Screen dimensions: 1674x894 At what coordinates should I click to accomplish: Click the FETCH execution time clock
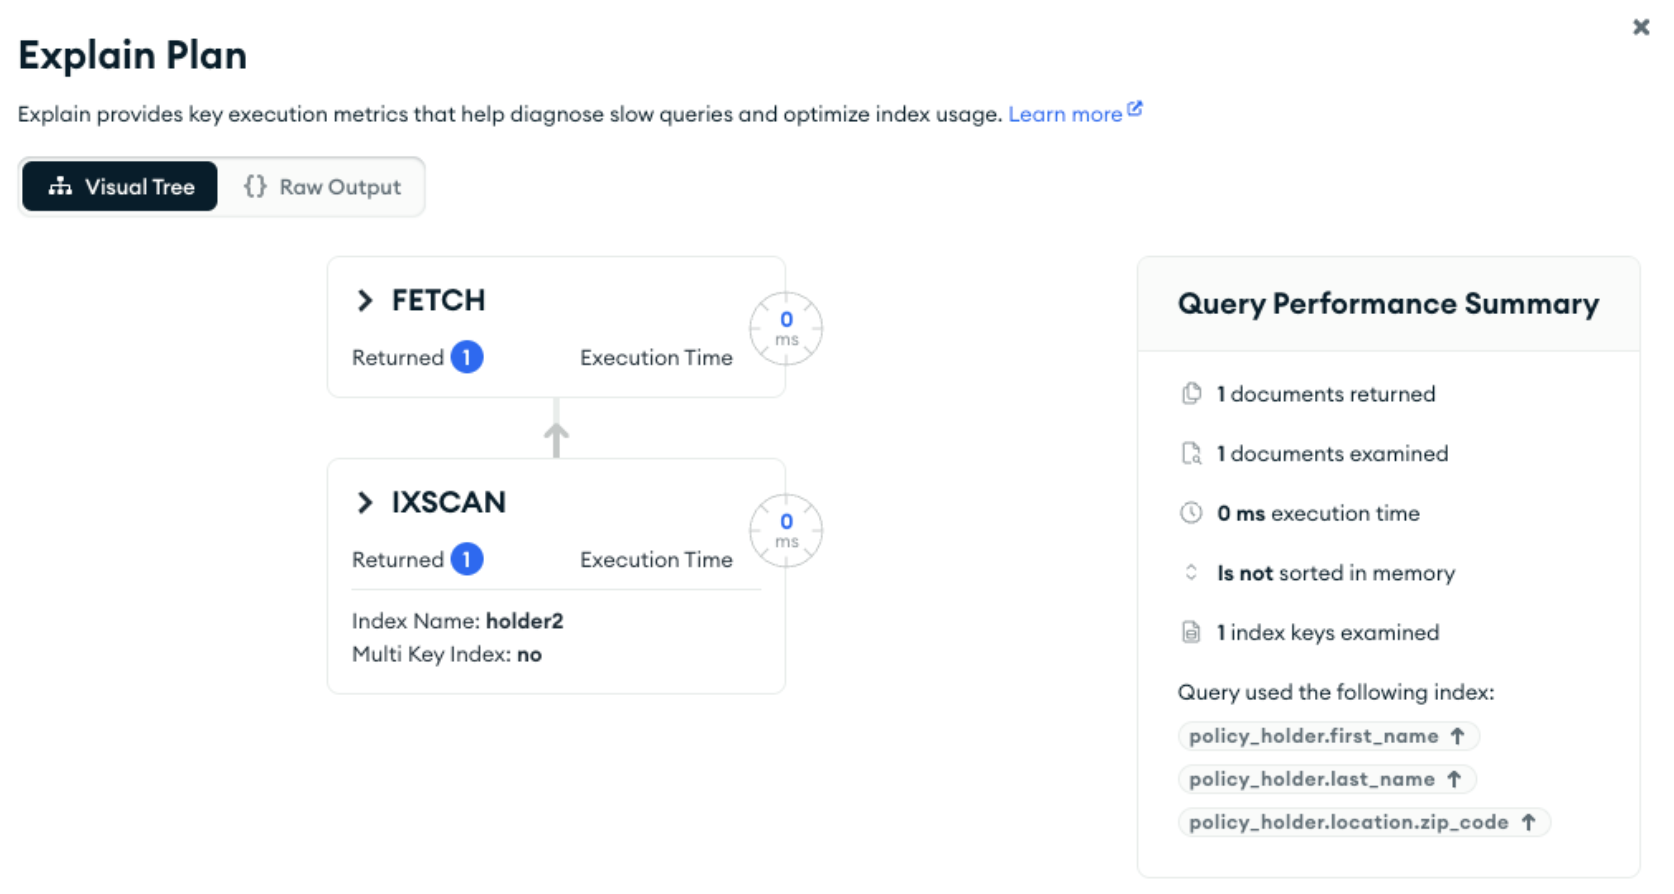click(x=786, y=328)
